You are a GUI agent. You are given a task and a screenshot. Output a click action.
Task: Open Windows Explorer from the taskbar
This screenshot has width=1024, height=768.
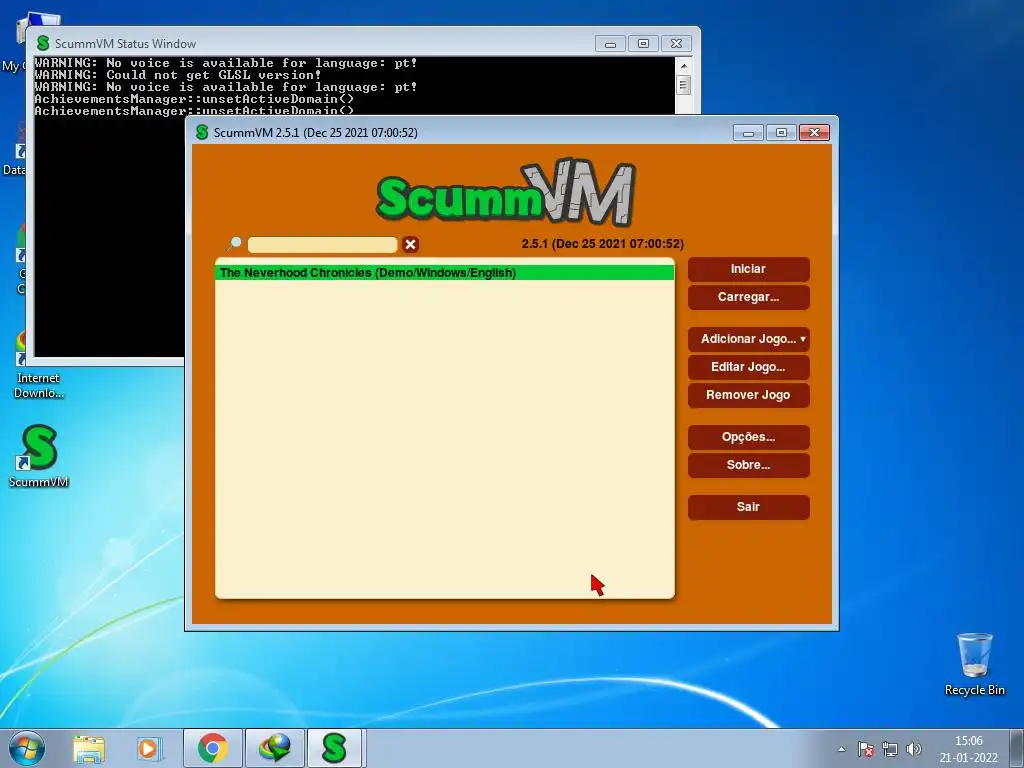pos(89,748)
